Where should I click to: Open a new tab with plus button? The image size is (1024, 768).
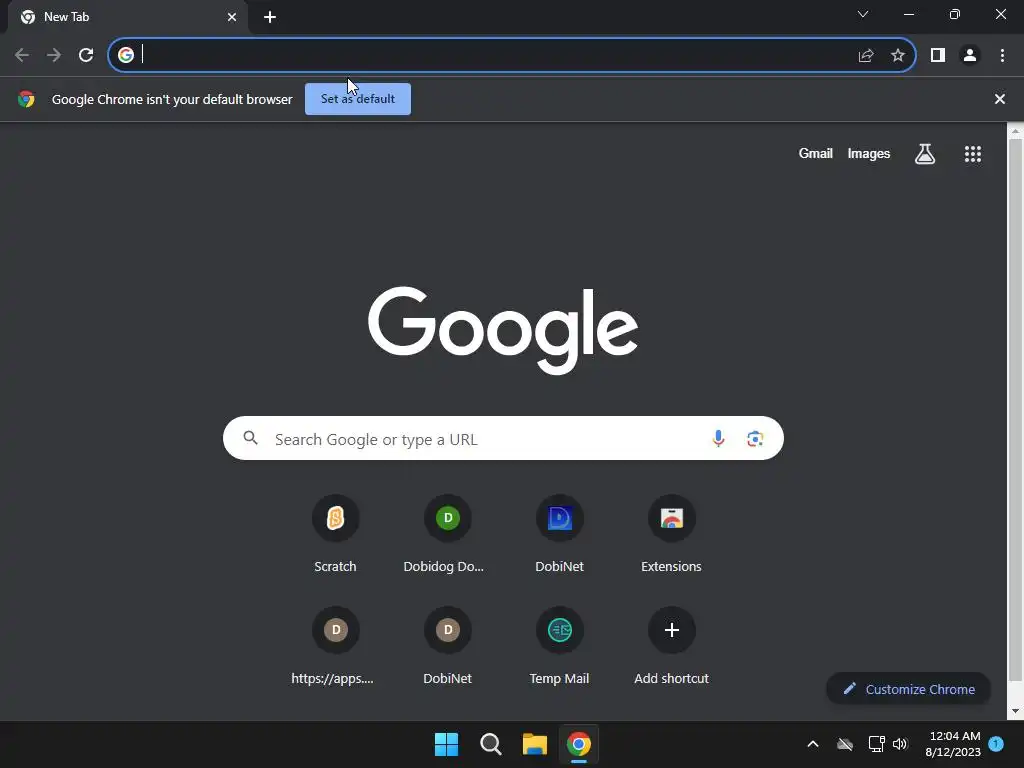(270, 17)
